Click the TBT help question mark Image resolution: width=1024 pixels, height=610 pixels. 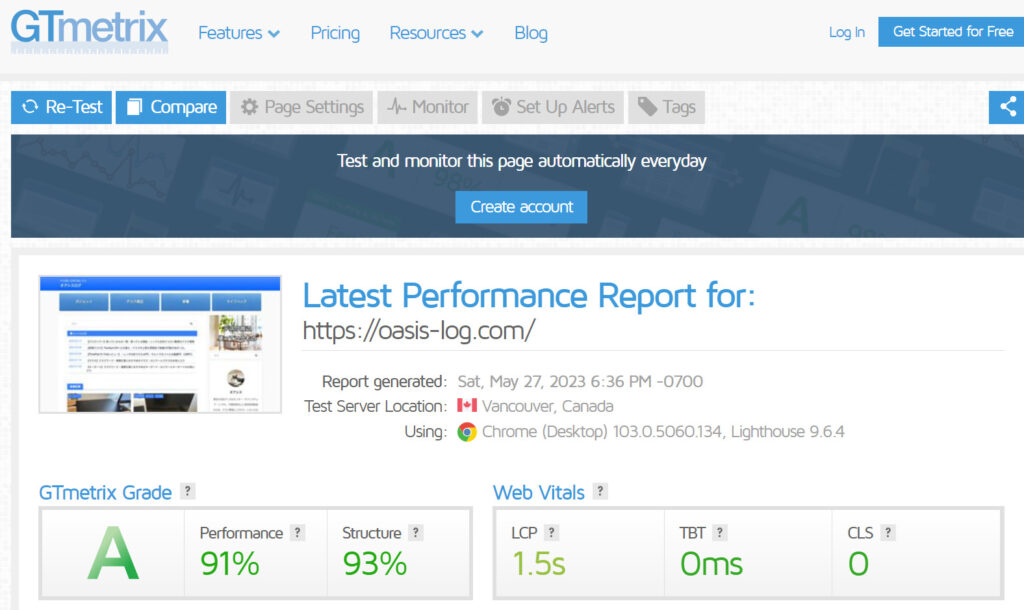pos(720,533)
